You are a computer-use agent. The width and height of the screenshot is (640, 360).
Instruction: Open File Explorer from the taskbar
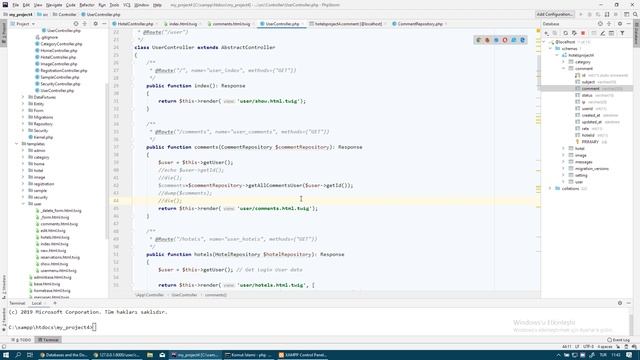pyautogui.click(x=150, y=355)
